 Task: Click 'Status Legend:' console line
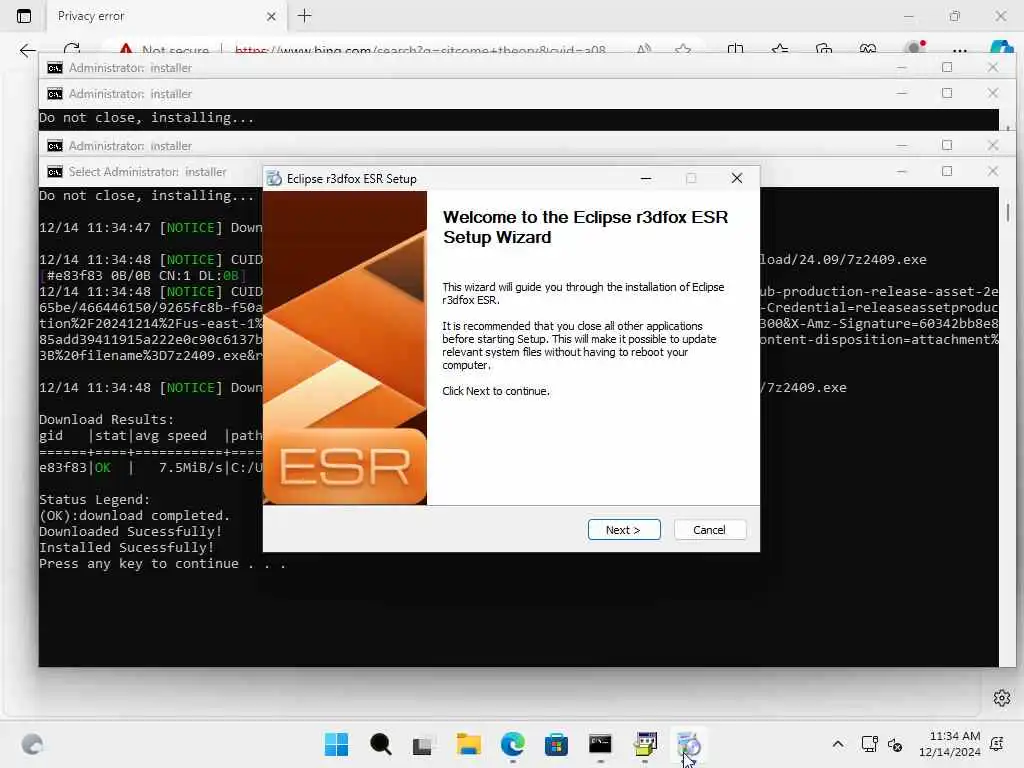pyautogui.click(x=95, y=500)
